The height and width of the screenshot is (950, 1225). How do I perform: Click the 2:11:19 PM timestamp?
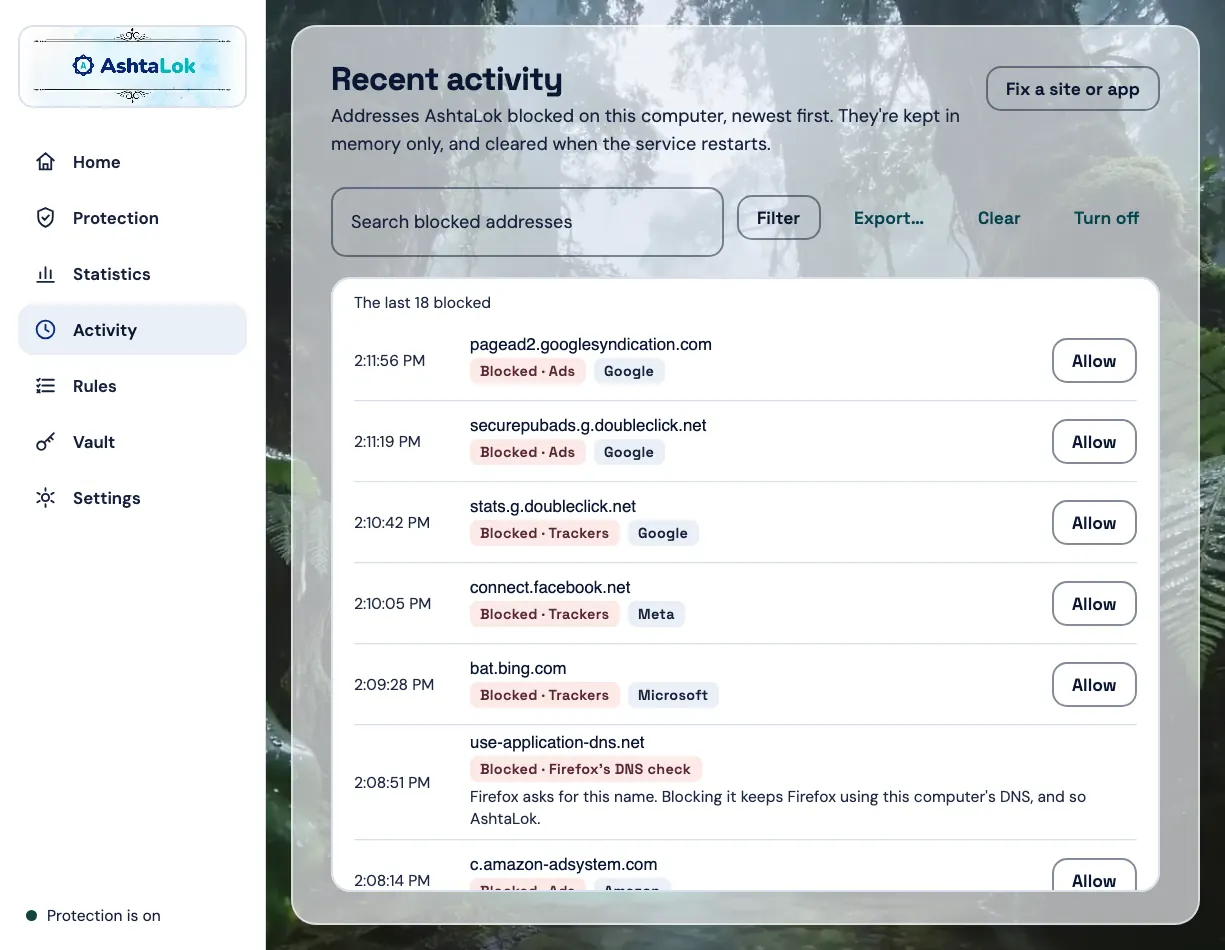tap(387, 441)
